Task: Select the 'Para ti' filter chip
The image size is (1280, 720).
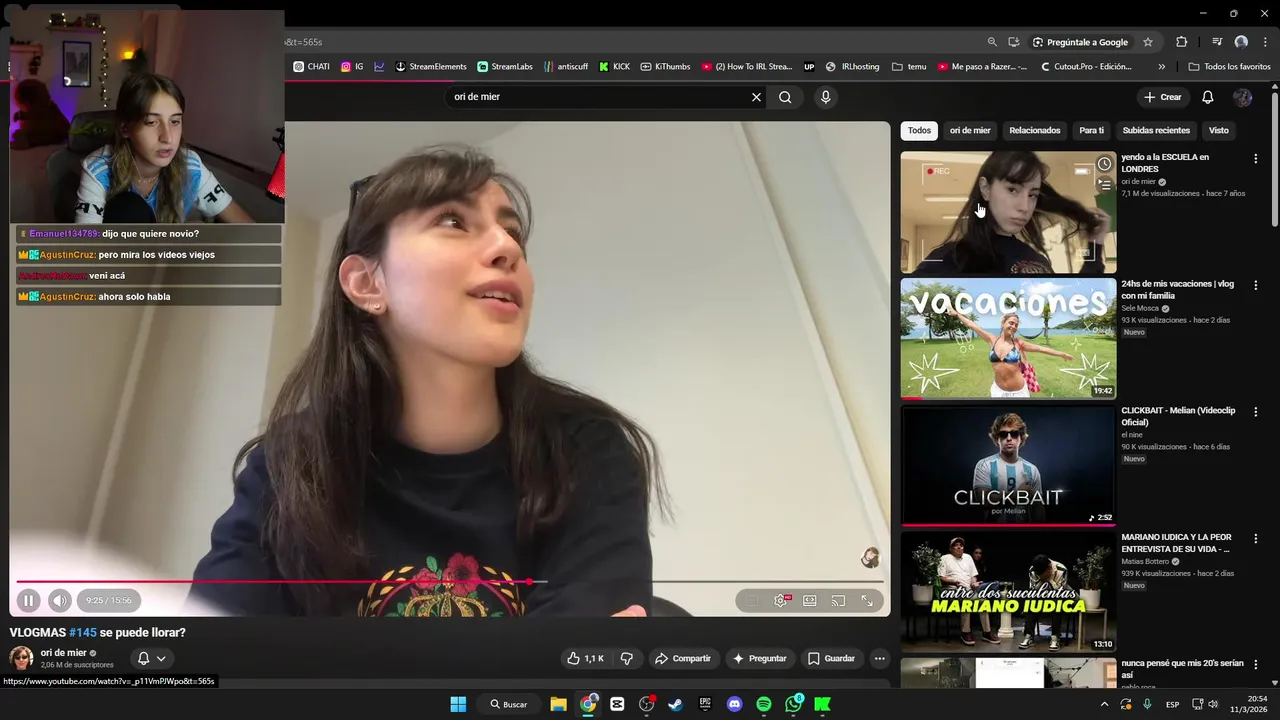Action: [1092, 131]
